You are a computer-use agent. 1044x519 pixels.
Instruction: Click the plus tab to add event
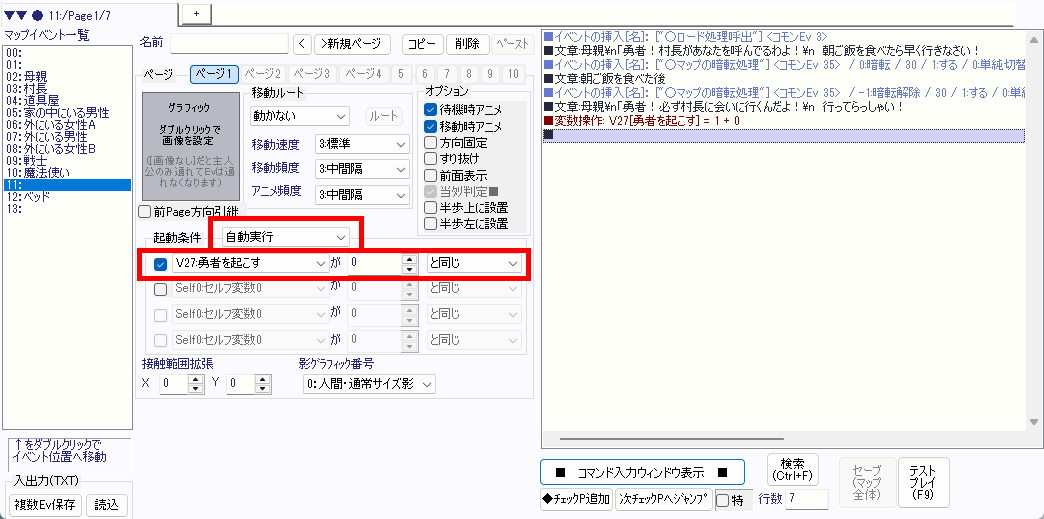coord(196,12)
